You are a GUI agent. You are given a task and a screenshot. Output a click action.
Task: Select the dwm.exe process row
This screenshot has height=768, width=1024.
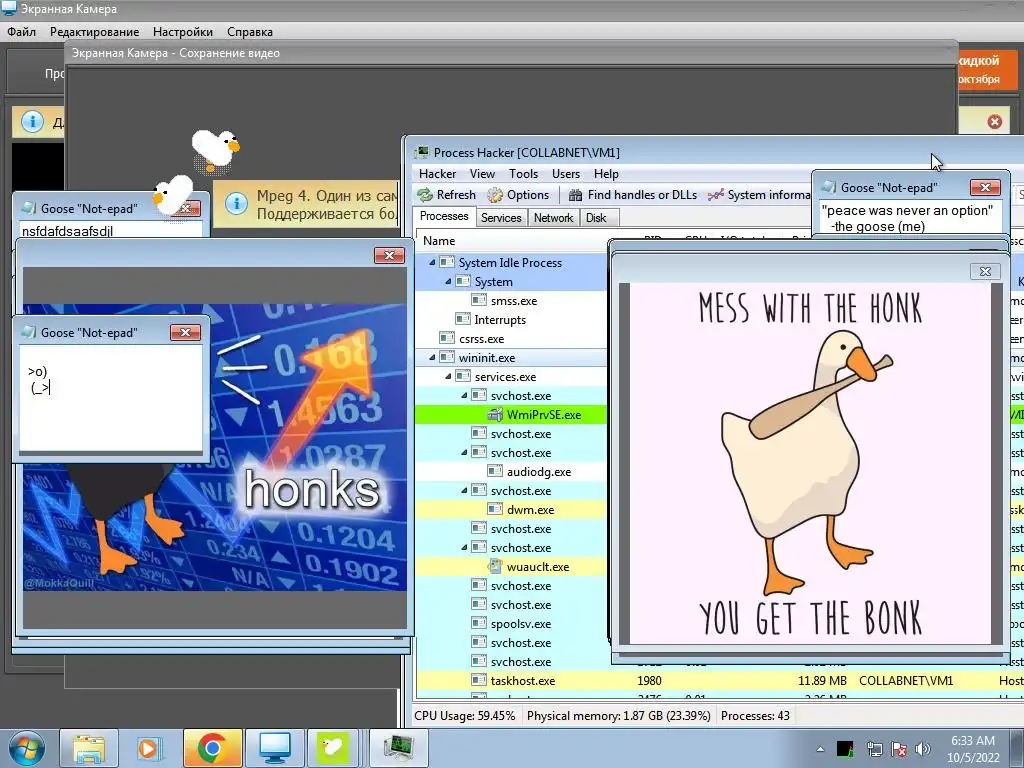coord(511,510)
